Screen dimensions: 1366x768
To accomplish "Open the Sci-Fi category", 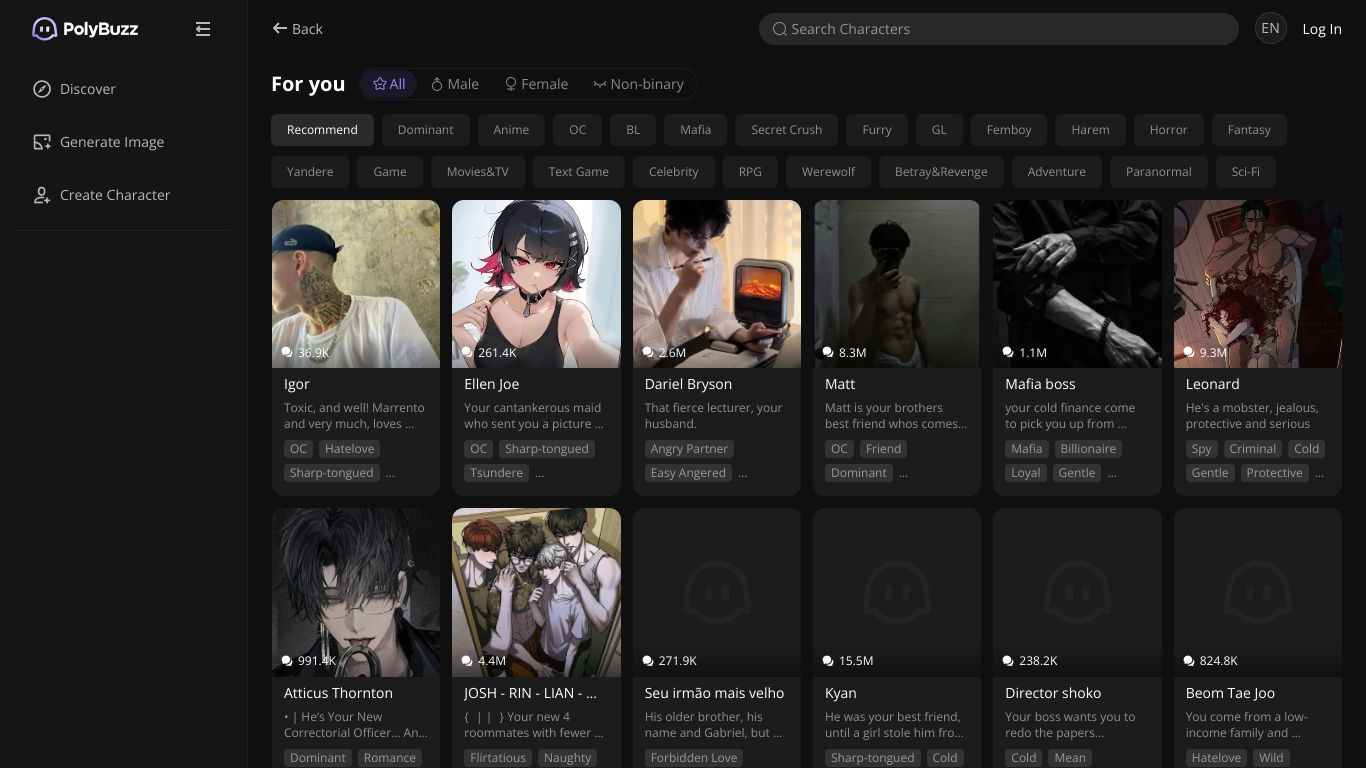I will tap(1246, 172).
